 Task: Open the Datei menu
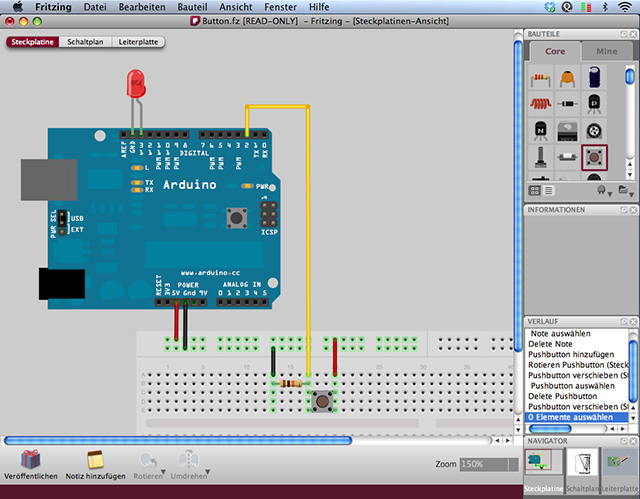pyautogui.click(x=95, y=7)
